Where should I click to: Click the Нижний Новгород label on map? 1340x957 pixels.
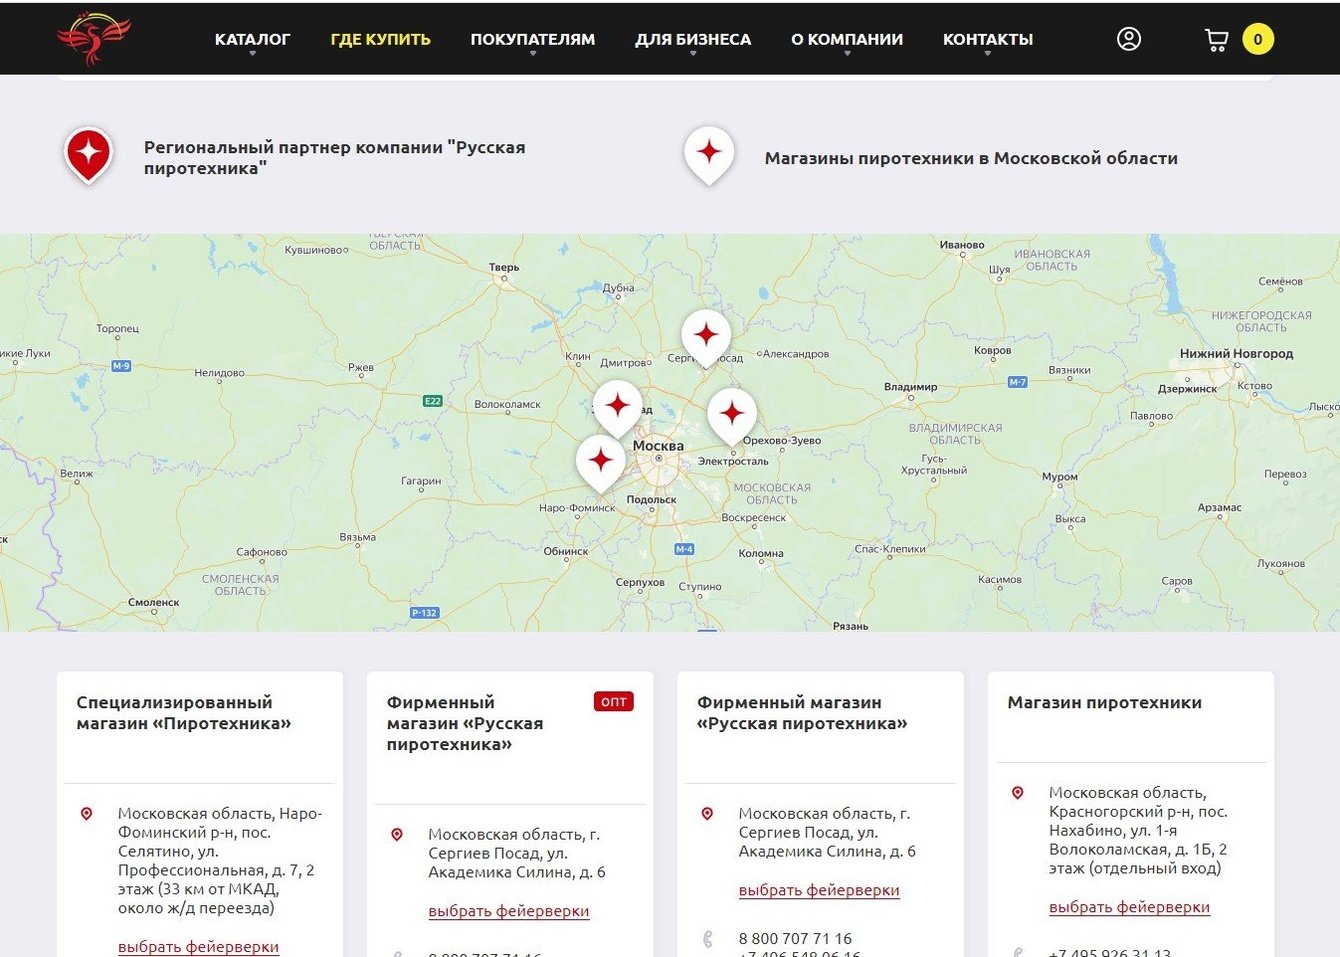point(1236,354)
